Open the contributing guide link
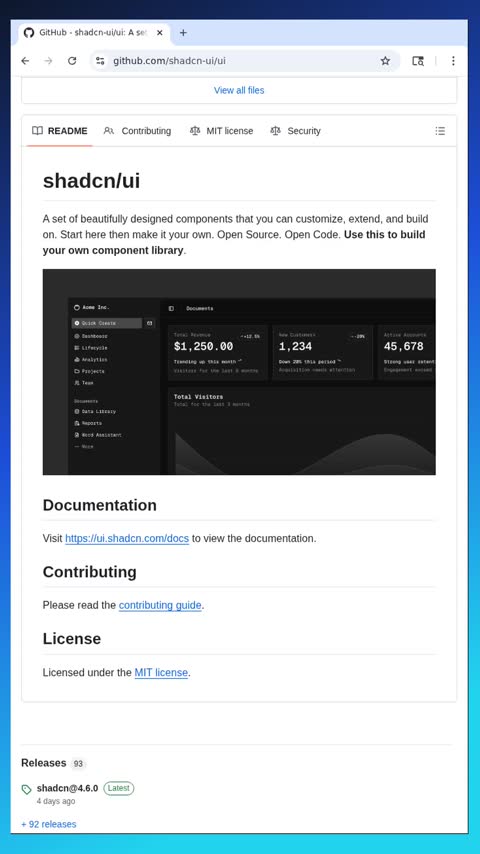The image size is (480, 854). point(160,605)
